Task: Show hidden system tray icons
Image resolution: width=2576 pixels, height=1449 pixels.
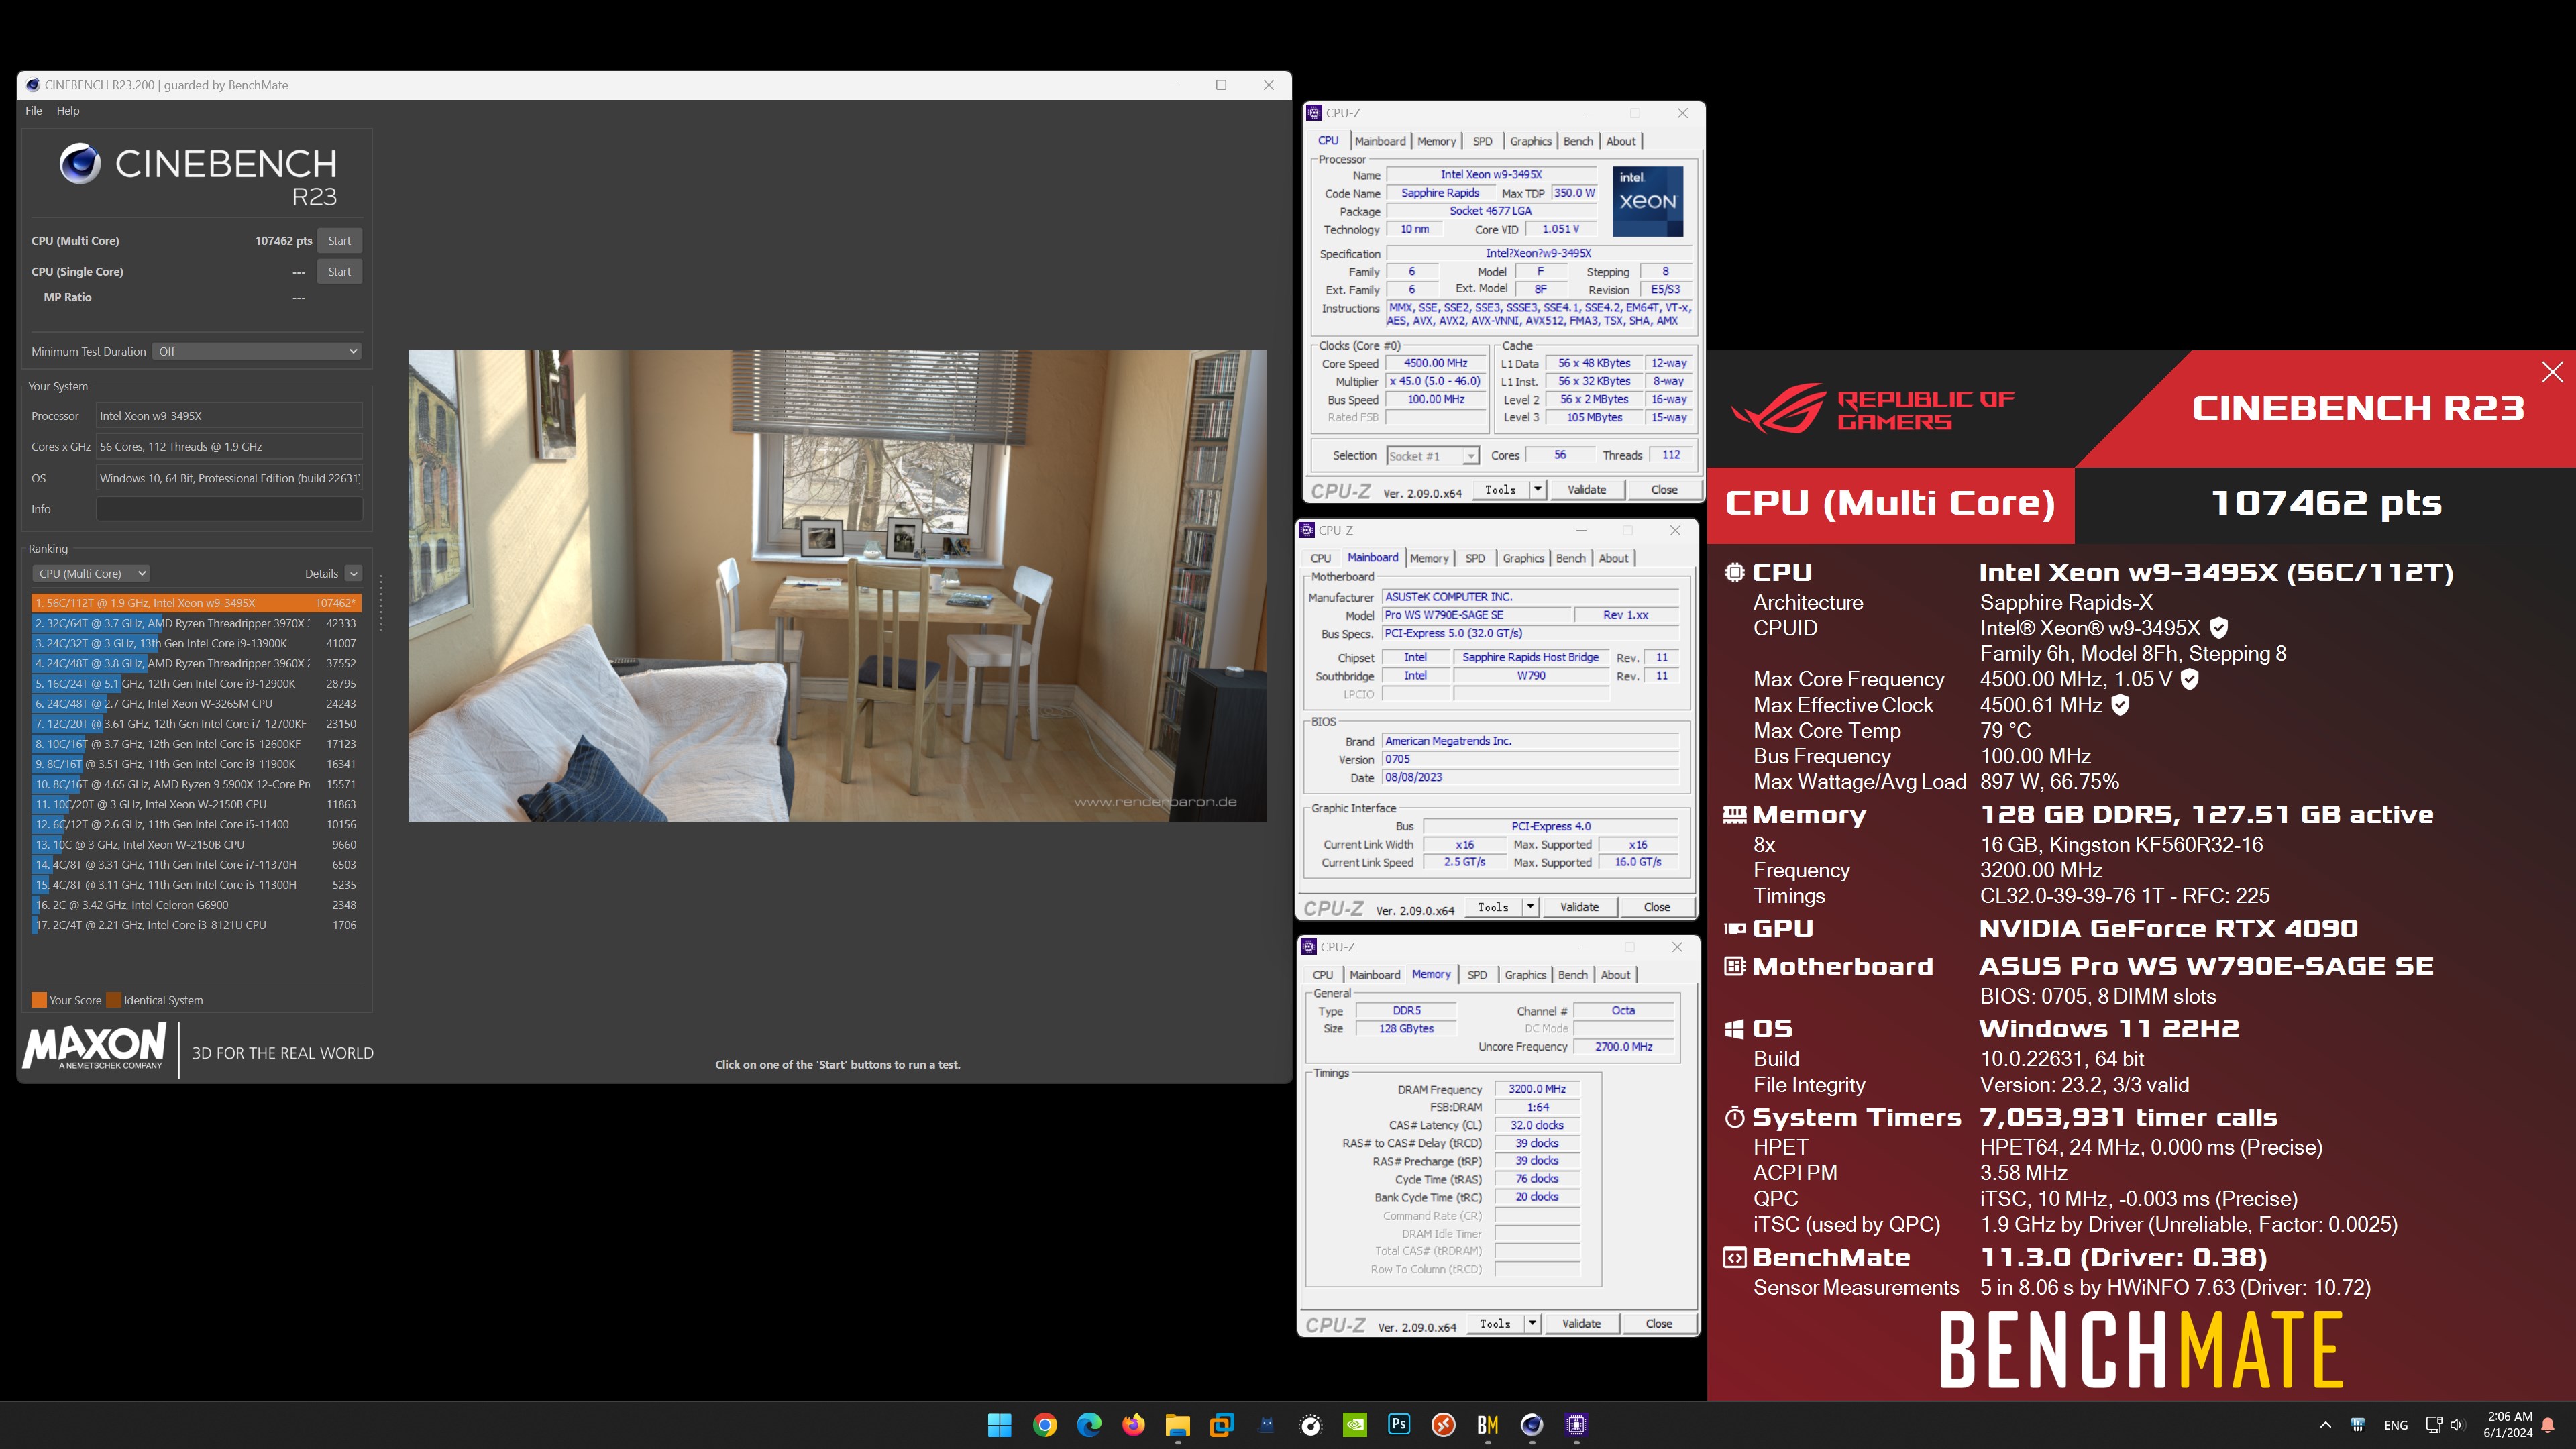Action: [x=2325, y=1425]
